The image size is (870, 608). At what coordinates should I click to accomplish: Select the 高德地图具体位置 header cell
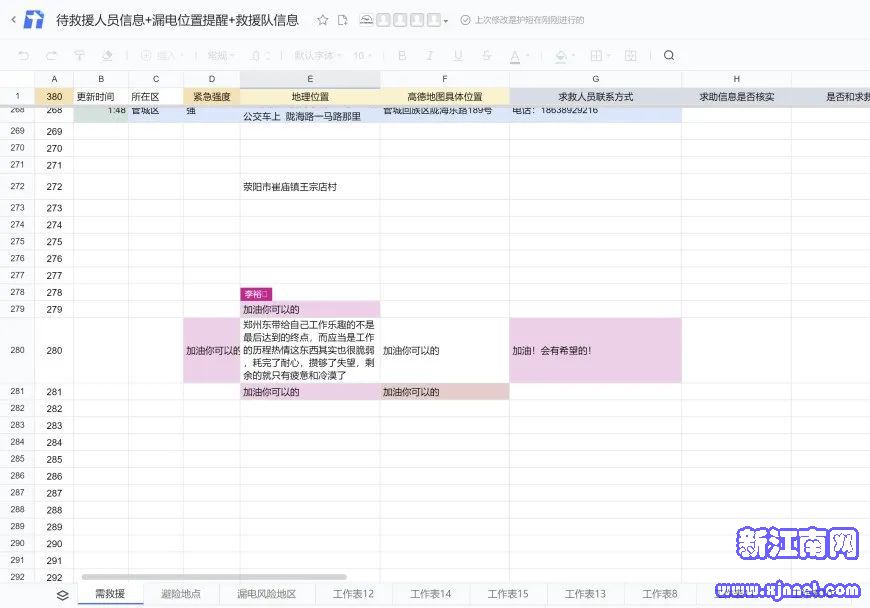[x=444, y=97]
